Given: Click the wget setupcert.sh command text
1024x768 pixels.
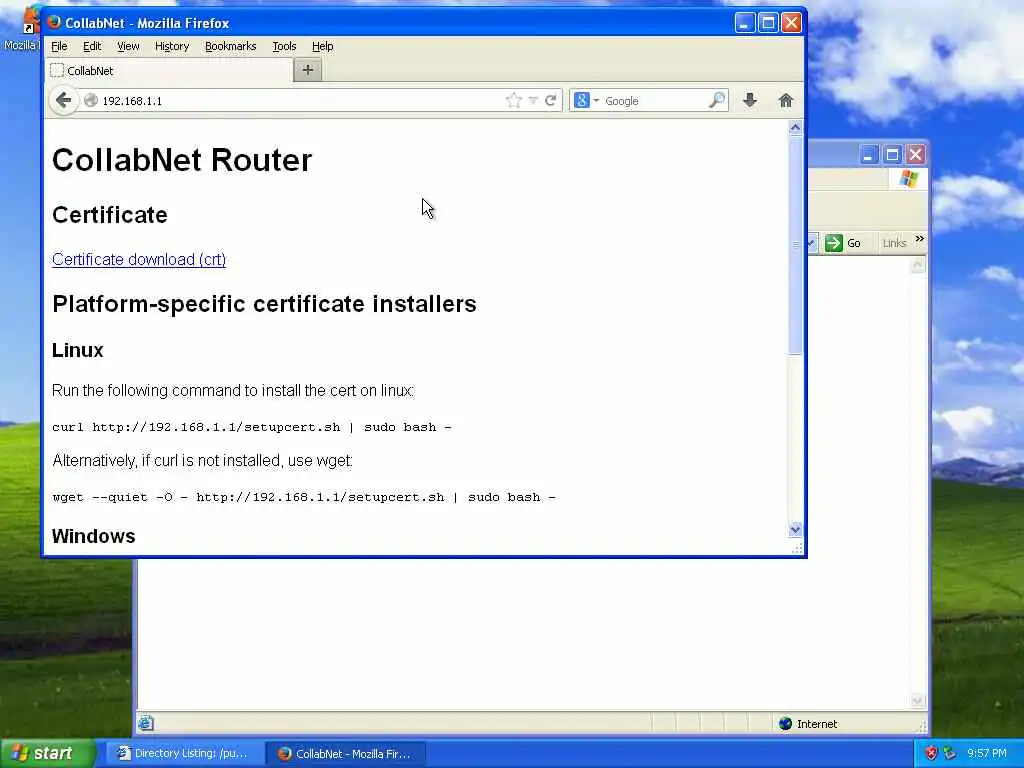Looking at the screenshot, I should tap(304, 497).
